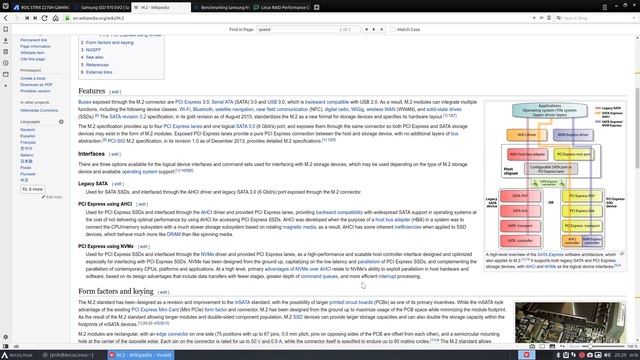
Task: Open the closed tabs trash icon
Action: [605, 7]
